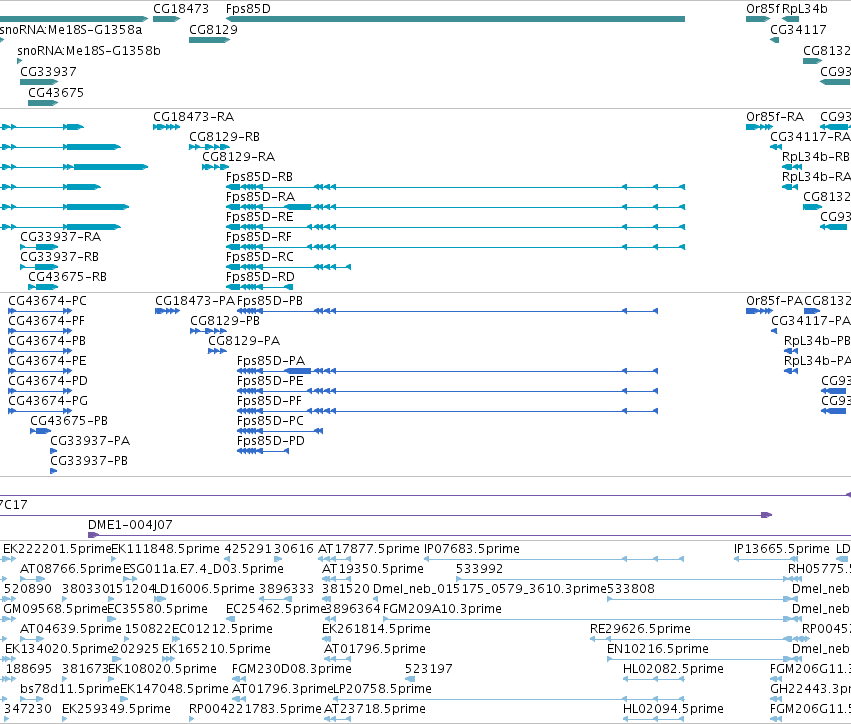
Task: Click EST EK222201.5prime
Action: (57, 549)
